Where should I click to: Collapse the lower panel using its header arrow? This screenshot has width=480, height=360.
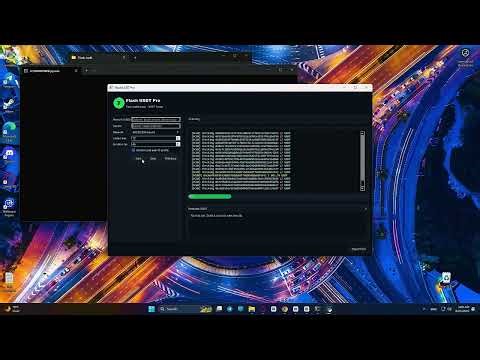(x=366, y=209)
